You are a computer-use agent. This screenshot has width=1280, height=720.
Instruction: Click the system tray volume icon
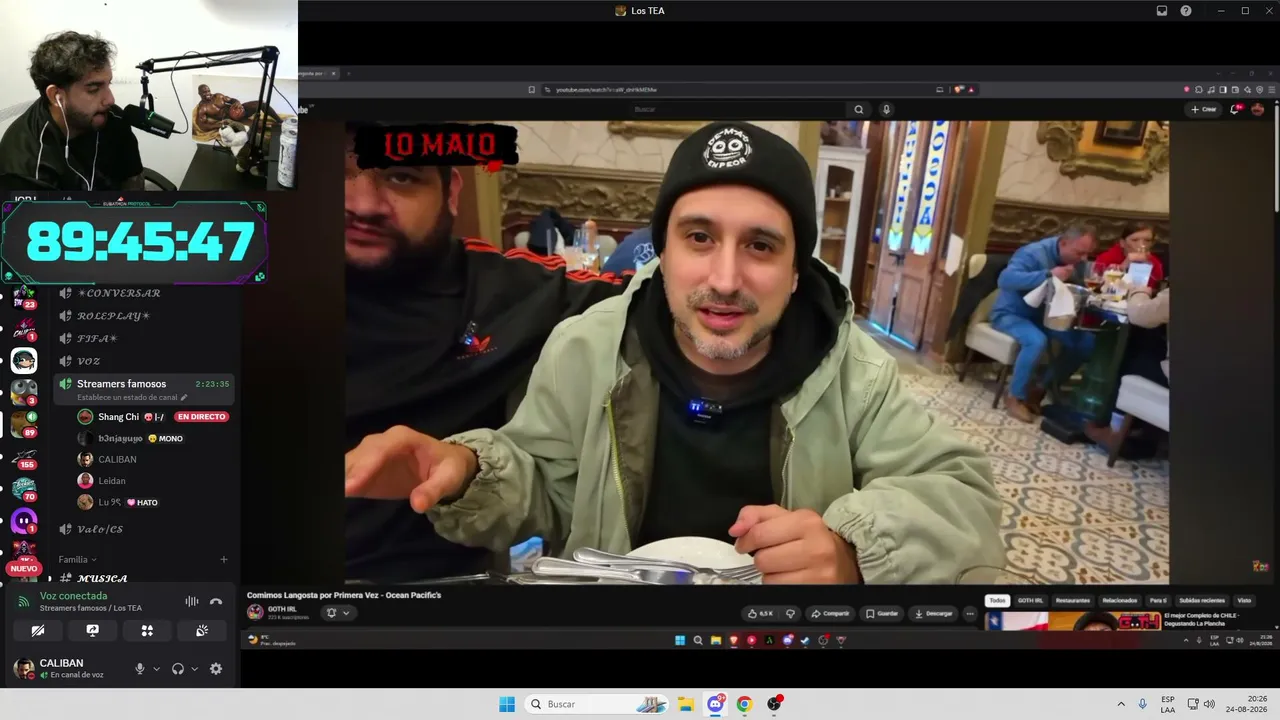point(1209,704)
